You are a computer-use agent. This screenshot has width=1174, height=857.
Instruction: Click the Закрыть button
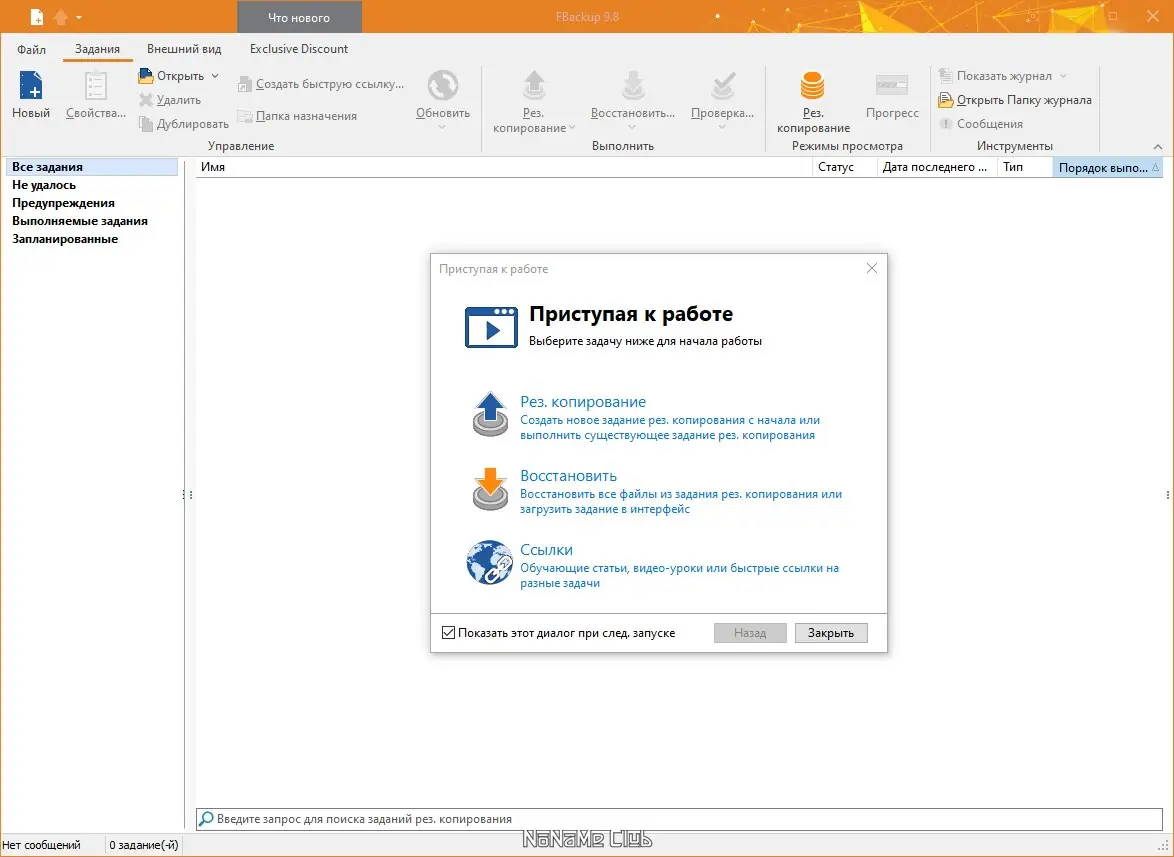[831, 632]
